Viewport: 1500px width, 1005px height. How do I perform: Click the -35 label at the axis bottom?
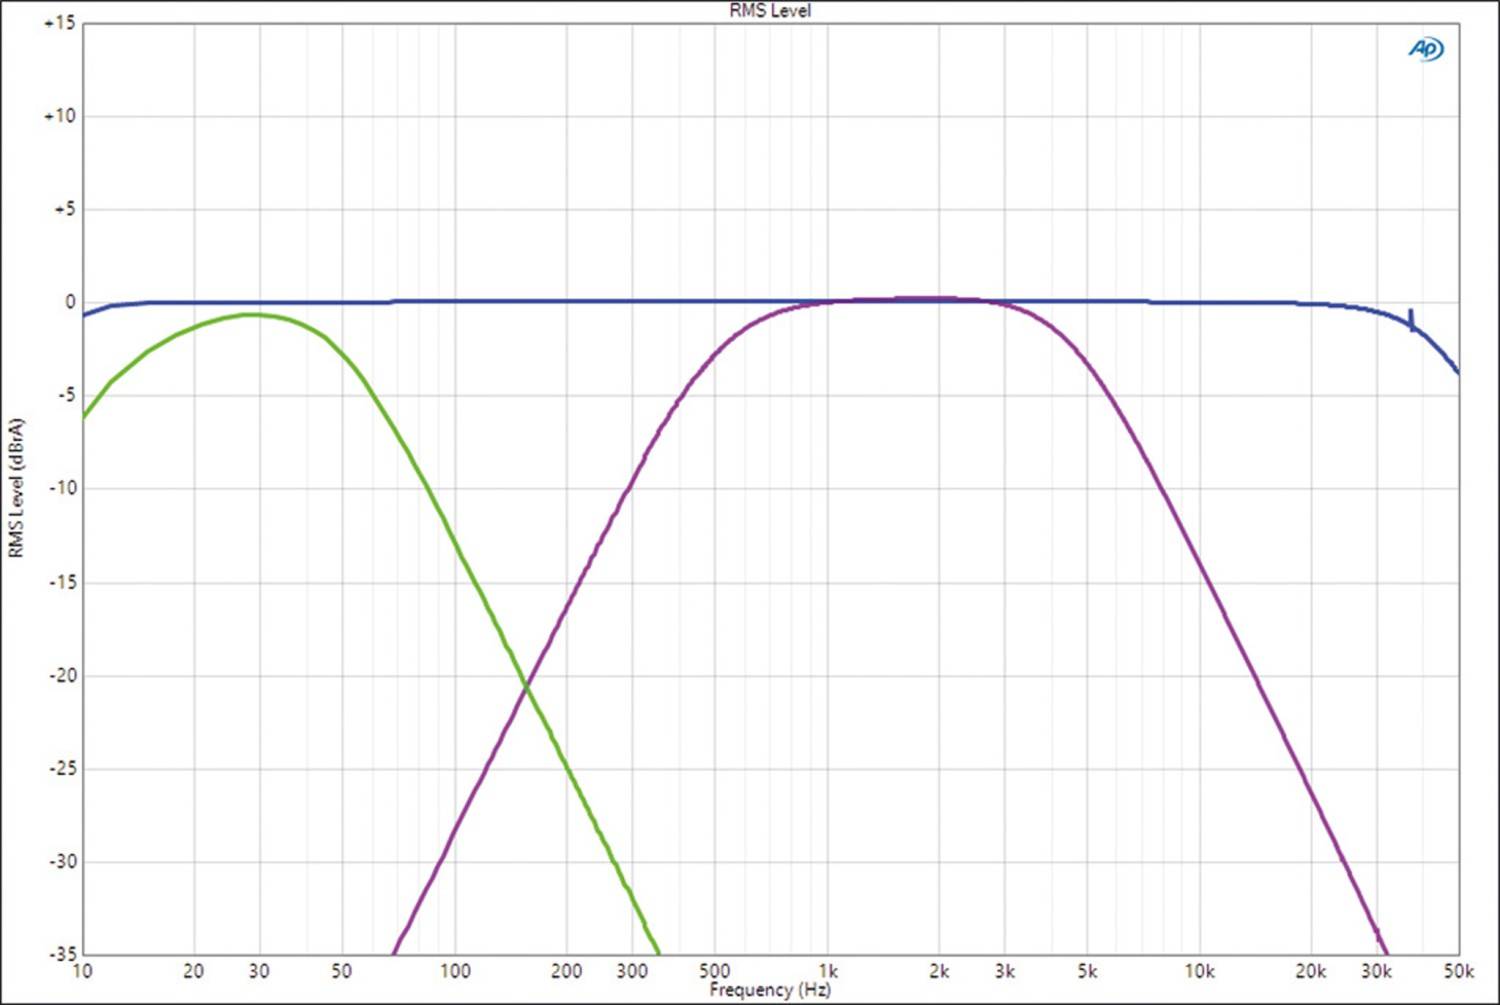click(x=62, y=954)
